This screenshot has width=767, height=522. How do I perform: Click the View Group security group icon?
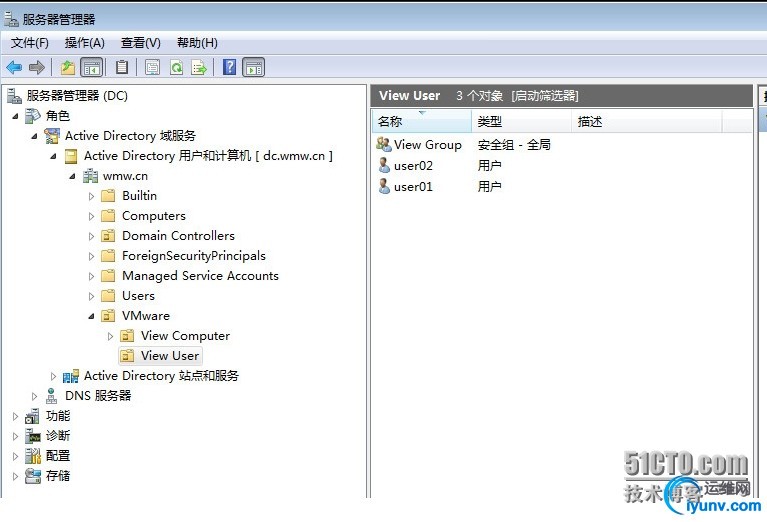[384, 144]
